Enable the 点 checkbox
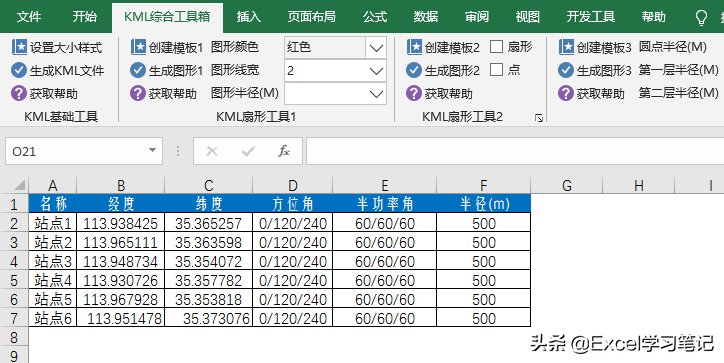The image size is (724, 363). click(x=496, y=70)
